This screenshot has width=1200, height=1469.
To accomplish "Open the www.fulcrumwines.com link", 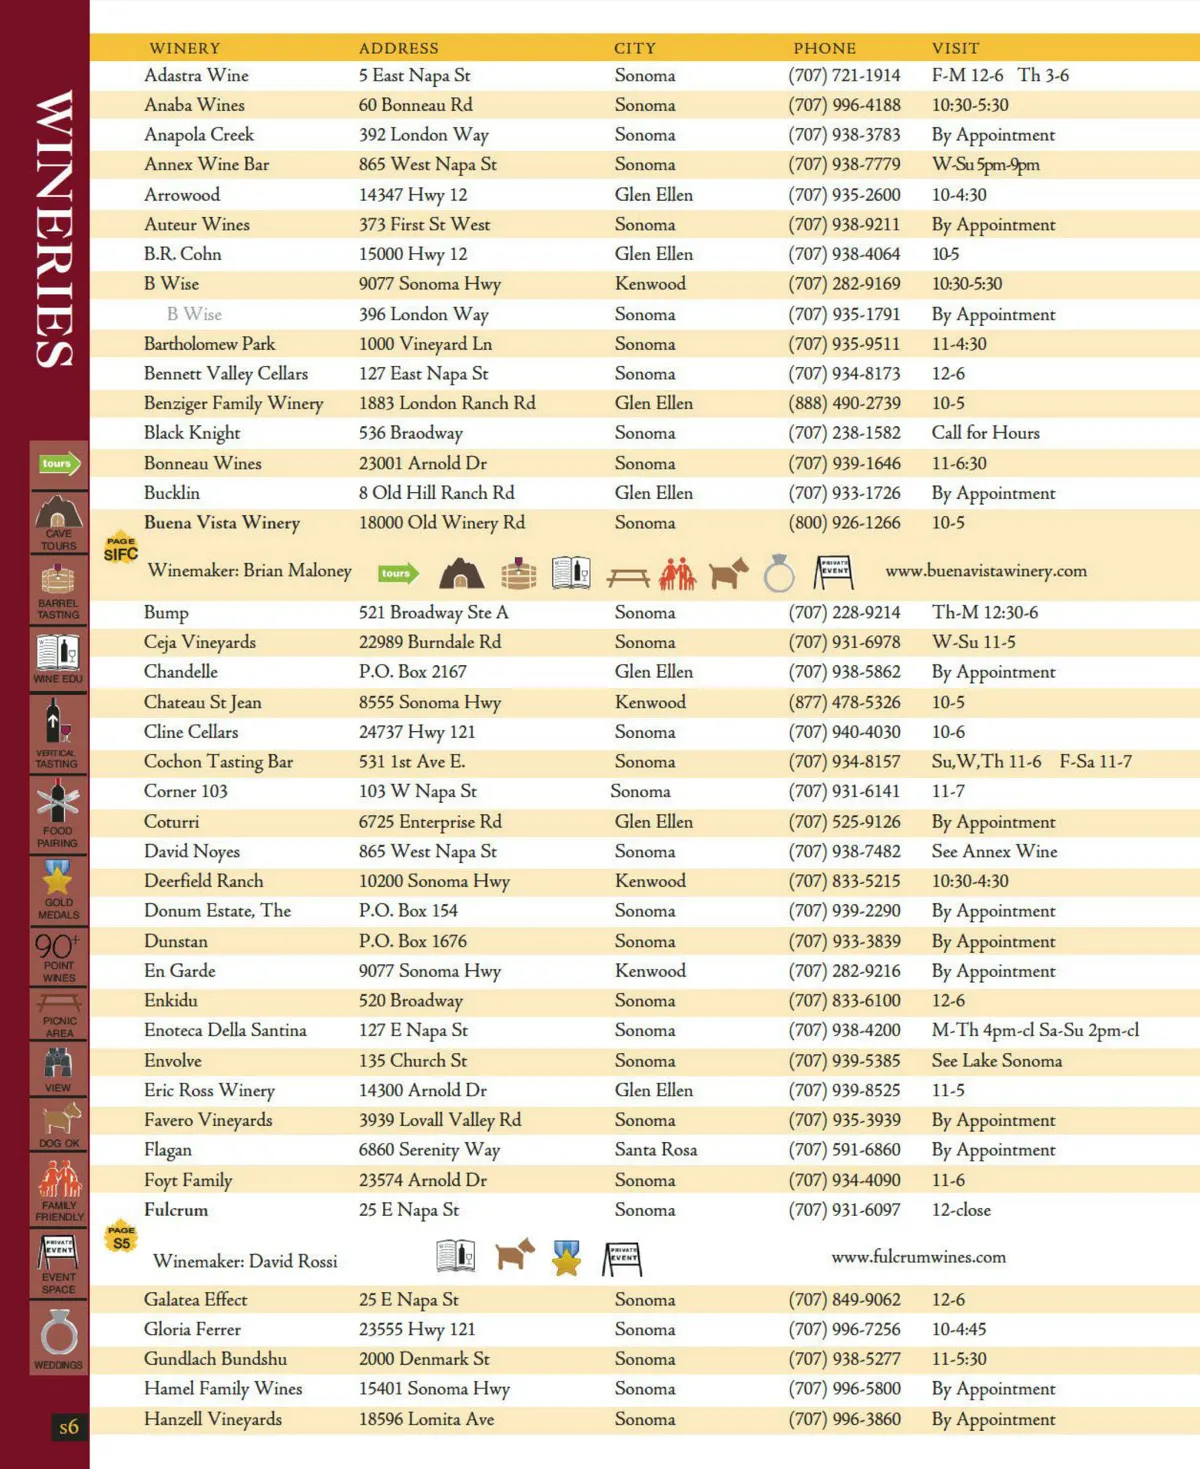I will [x=918, y=1257].
